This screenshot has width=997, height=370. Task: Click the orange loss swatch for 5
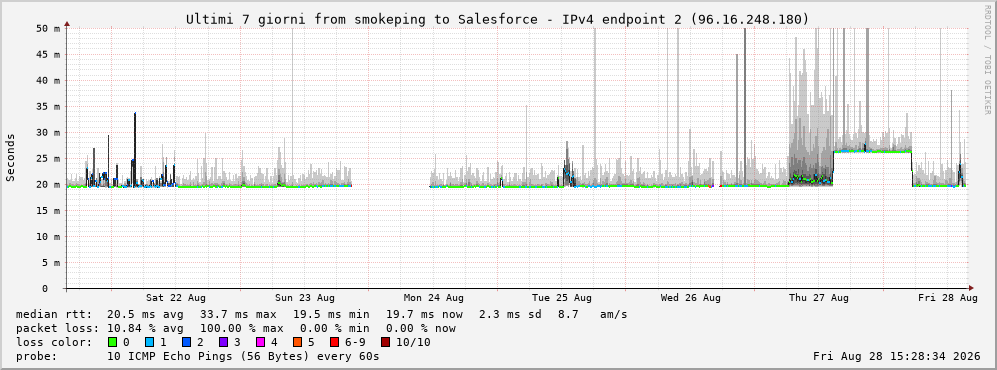(x=298, y=343)
